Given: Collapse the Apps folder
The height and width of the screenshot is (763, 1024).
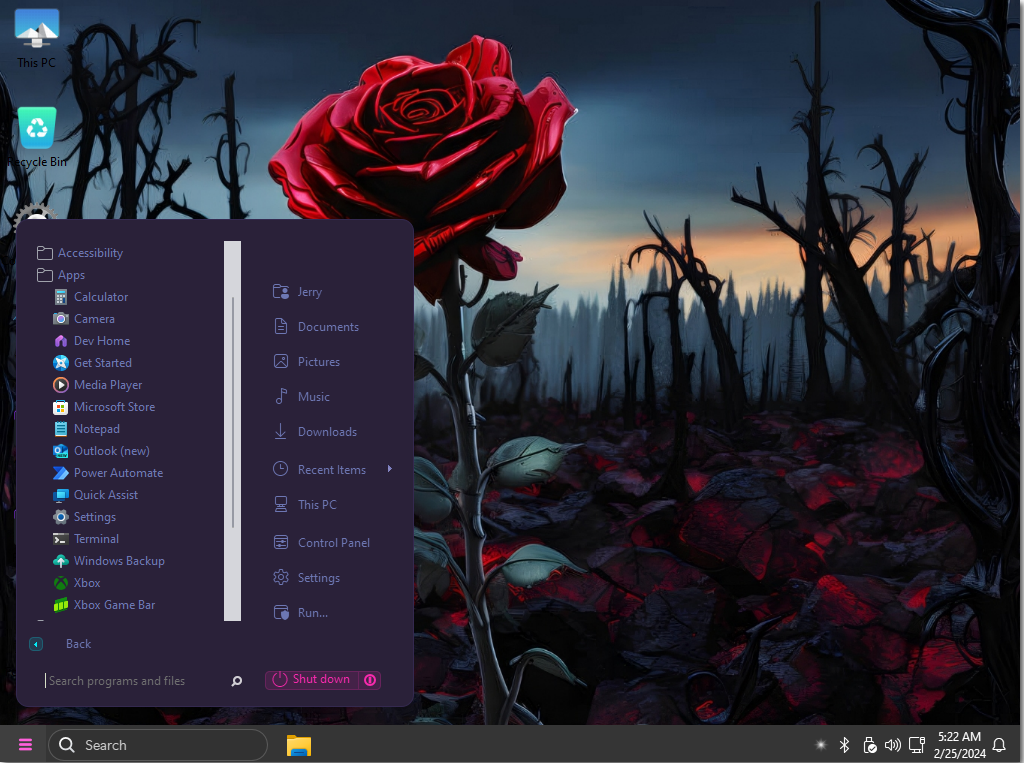Looking at the screenshot, I should 70,275.
